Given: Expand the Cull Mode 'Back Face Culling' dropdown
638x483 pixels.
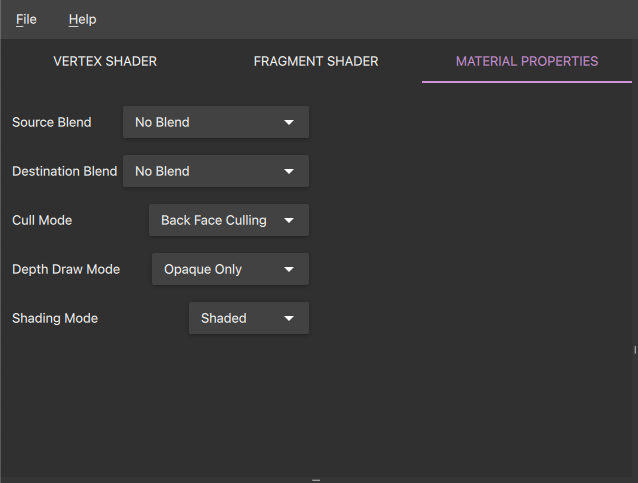Looking at the screenshot, I should click(228, 220).
